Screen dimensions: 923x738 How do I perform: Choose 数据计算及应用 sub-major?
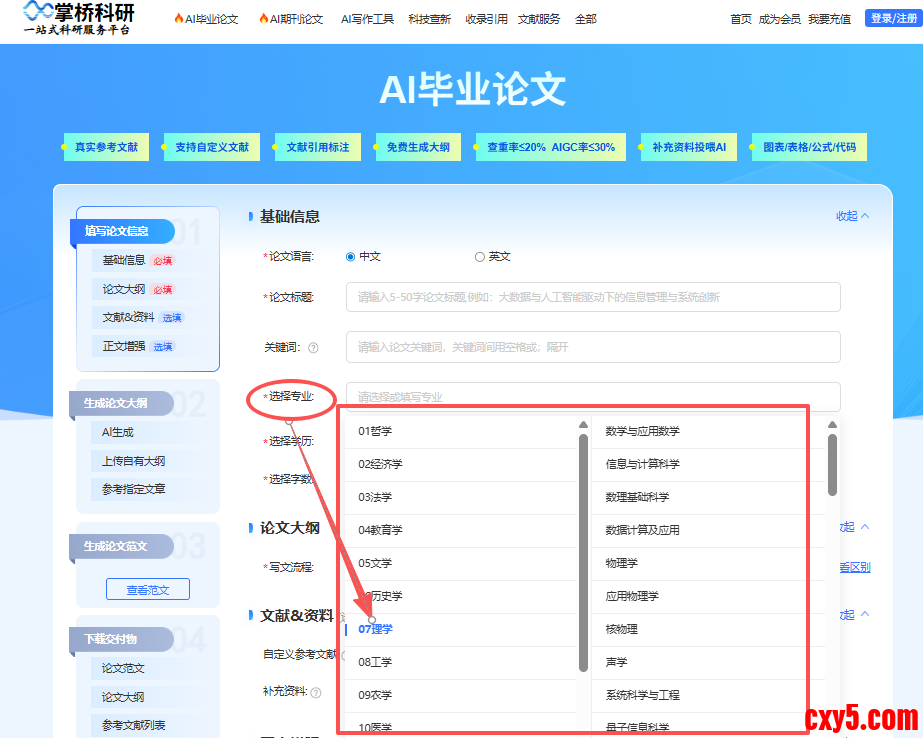click(708, 530)
